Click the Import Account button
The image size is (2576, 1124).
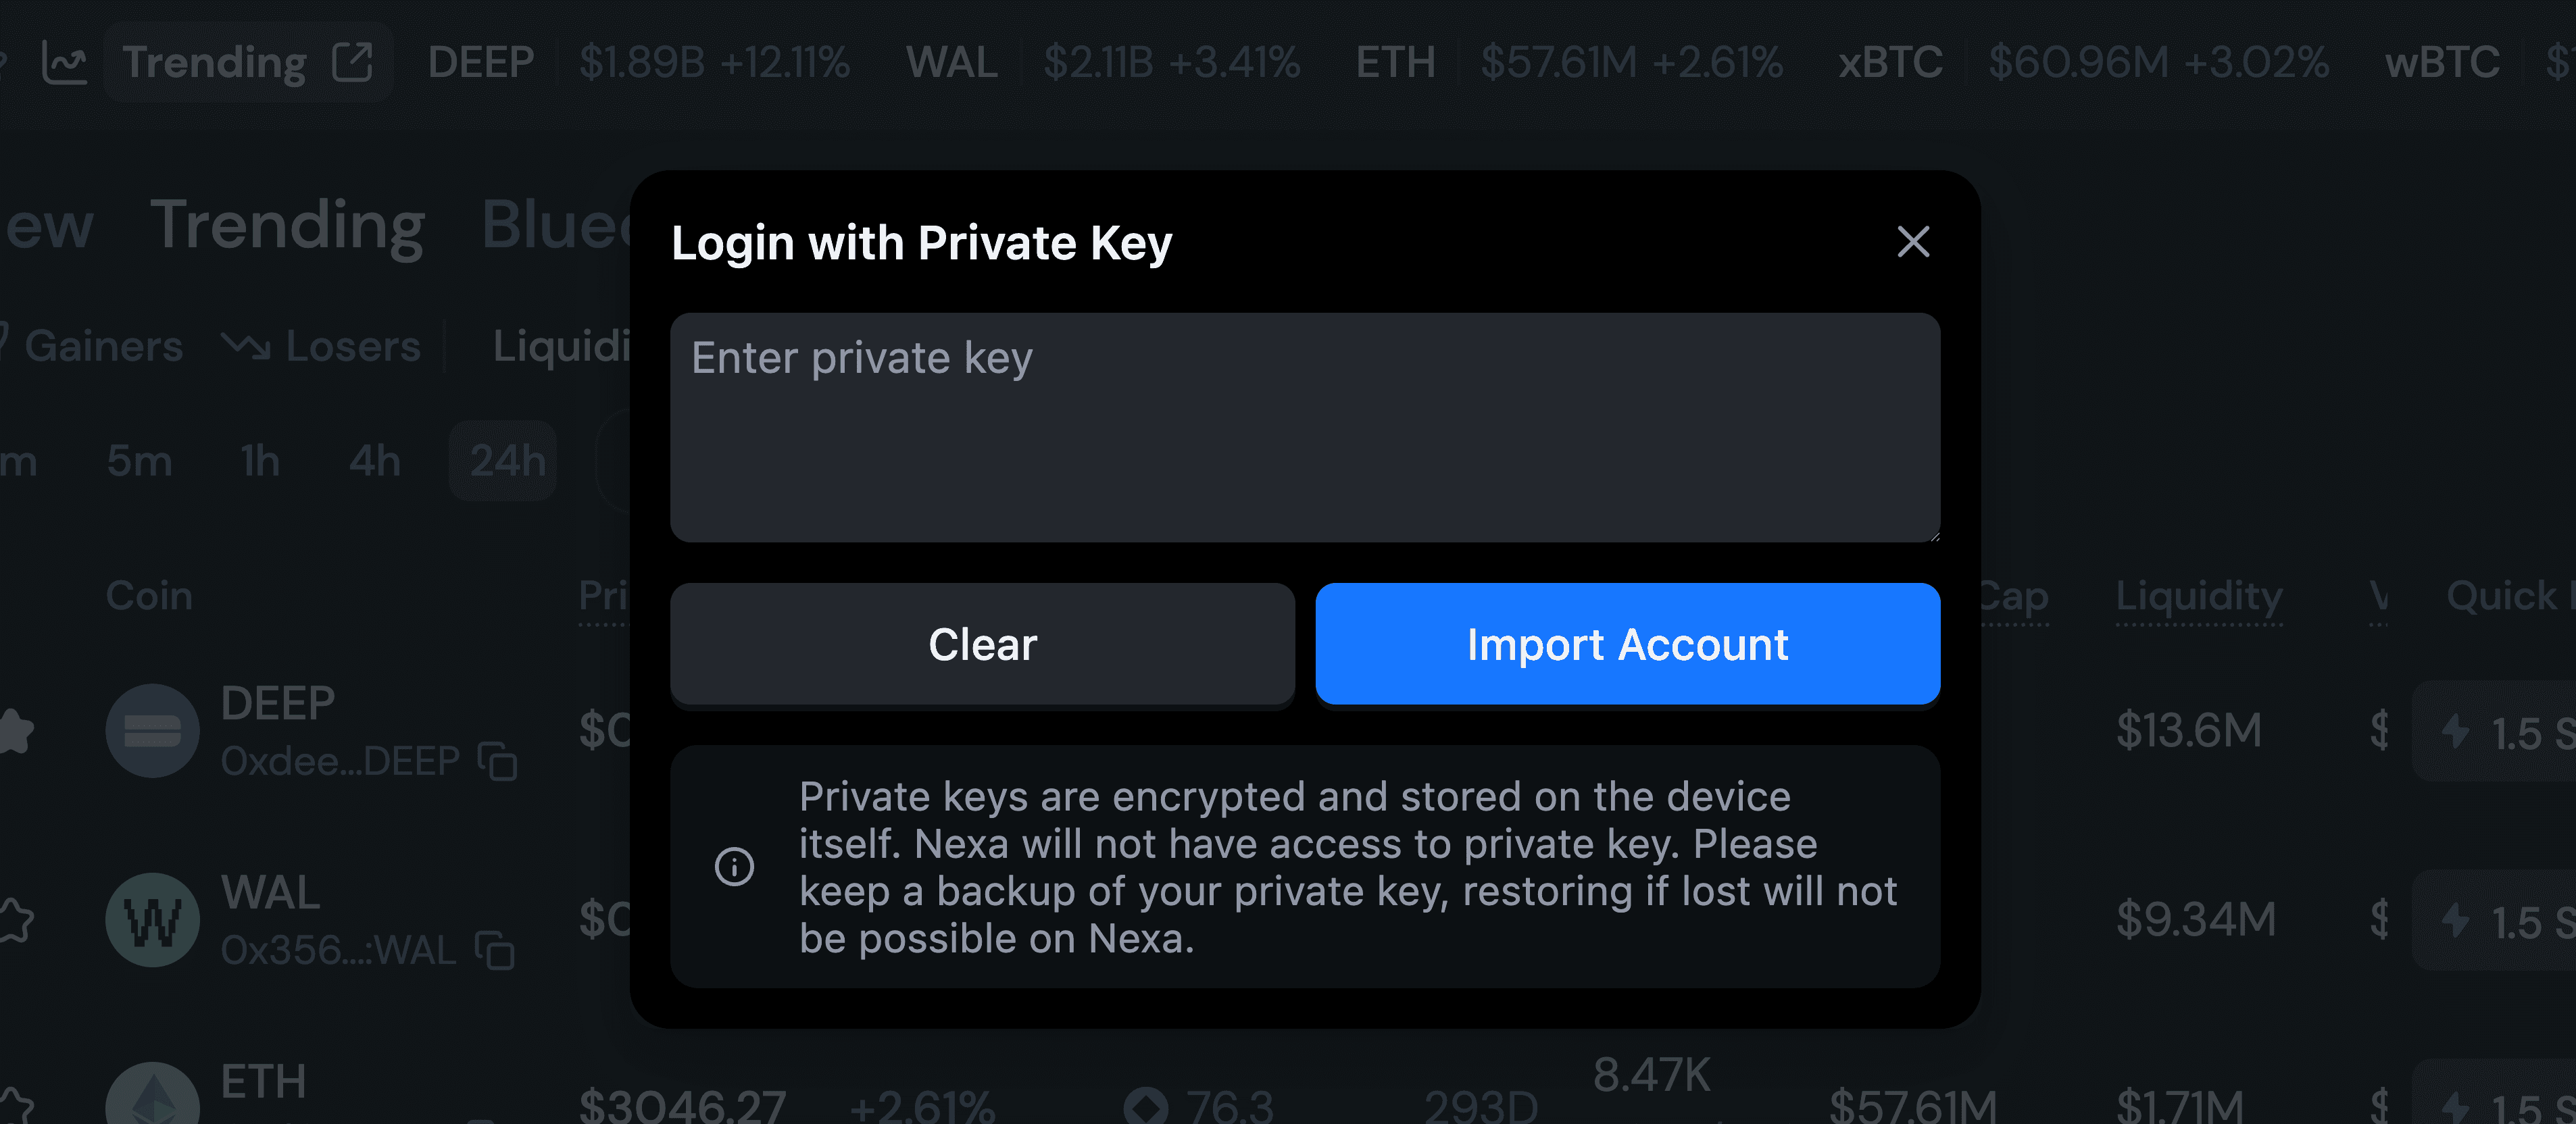(1627, 644)
